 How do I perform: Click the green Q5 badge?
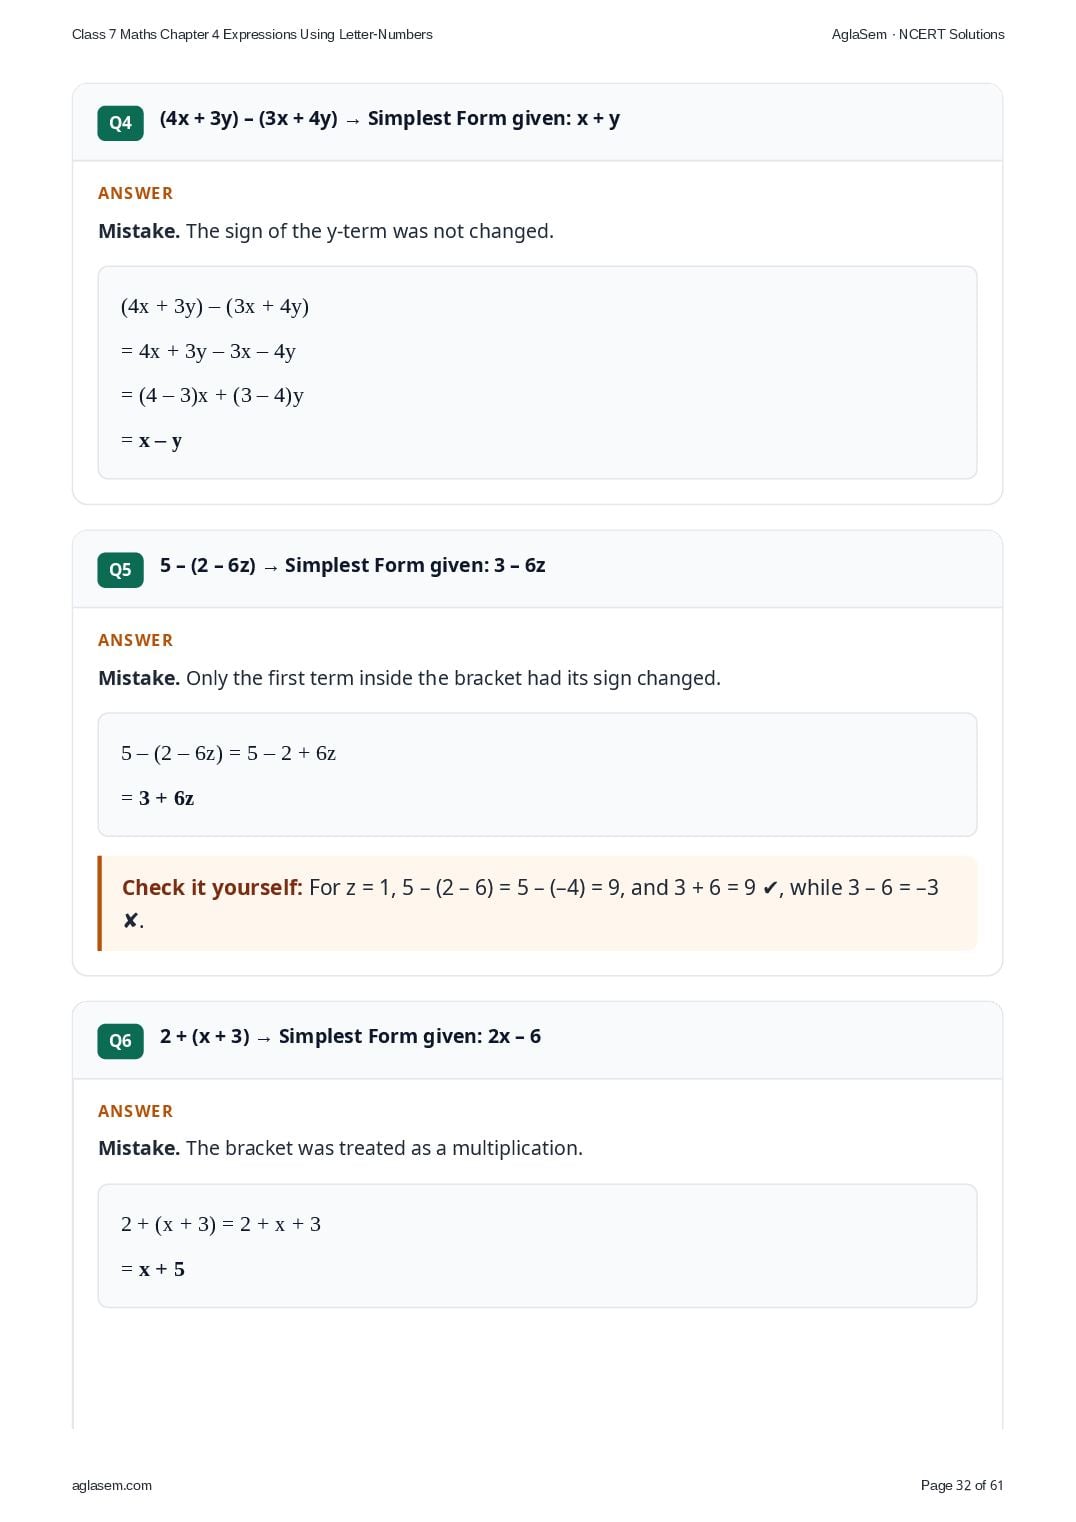click(120, 570)
